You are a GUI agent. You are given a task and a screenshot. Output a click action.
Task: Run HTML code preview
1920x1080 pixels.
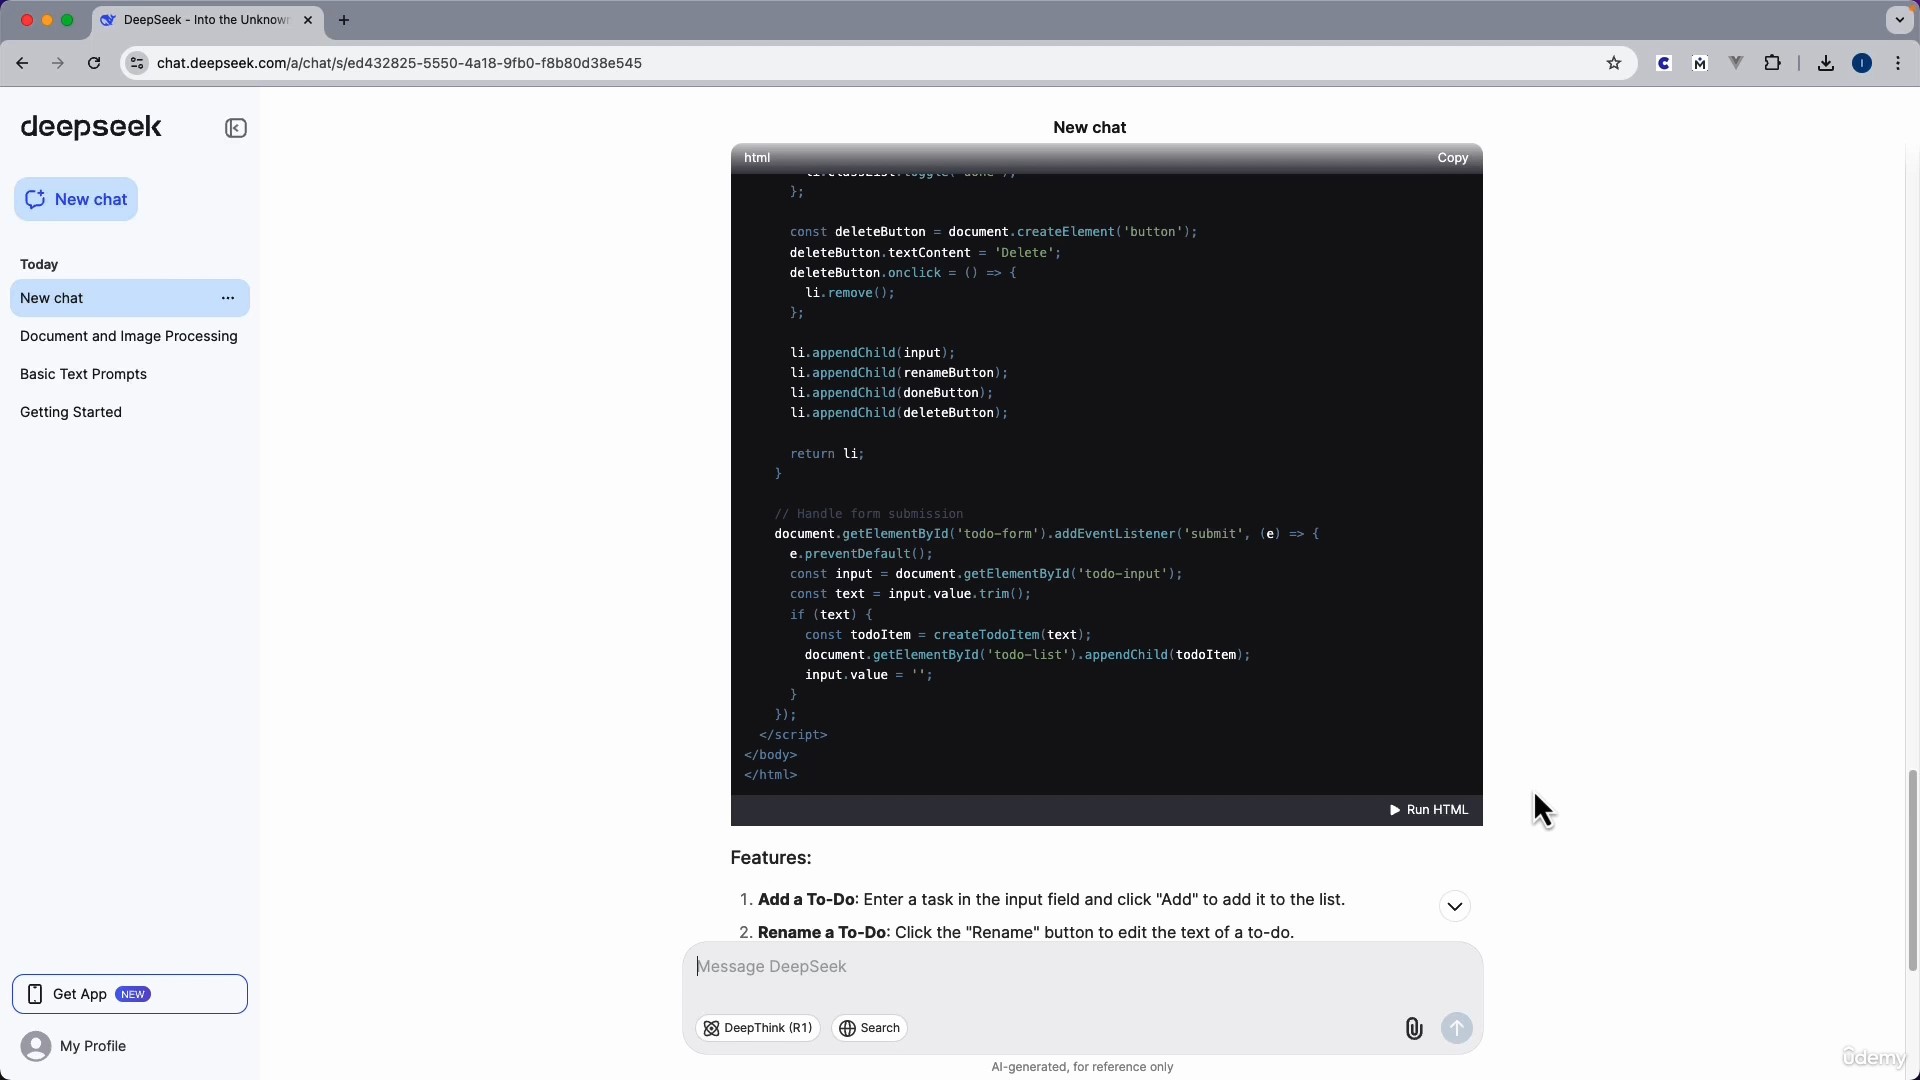[1429, 810]
